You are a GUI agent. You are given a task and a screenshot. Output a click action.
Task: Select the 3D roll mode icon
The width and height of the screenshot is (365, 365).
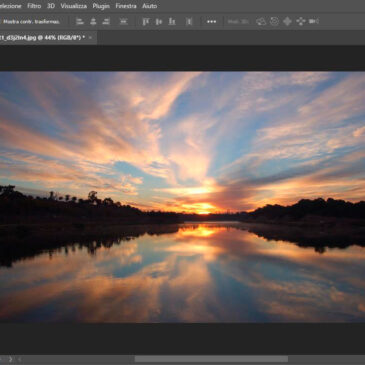click(x=274, y=22)
